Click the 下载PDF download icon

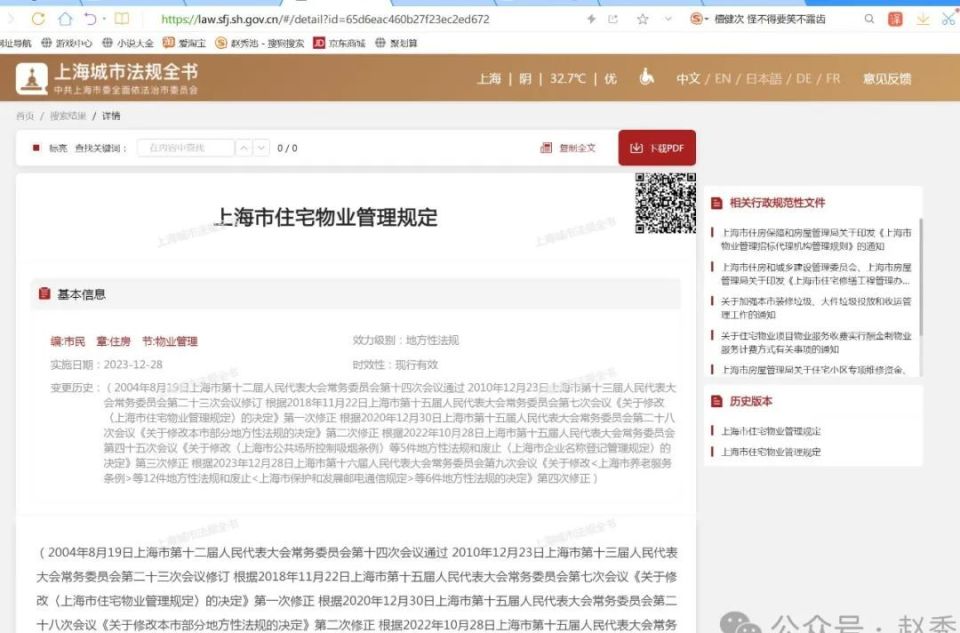637,147
